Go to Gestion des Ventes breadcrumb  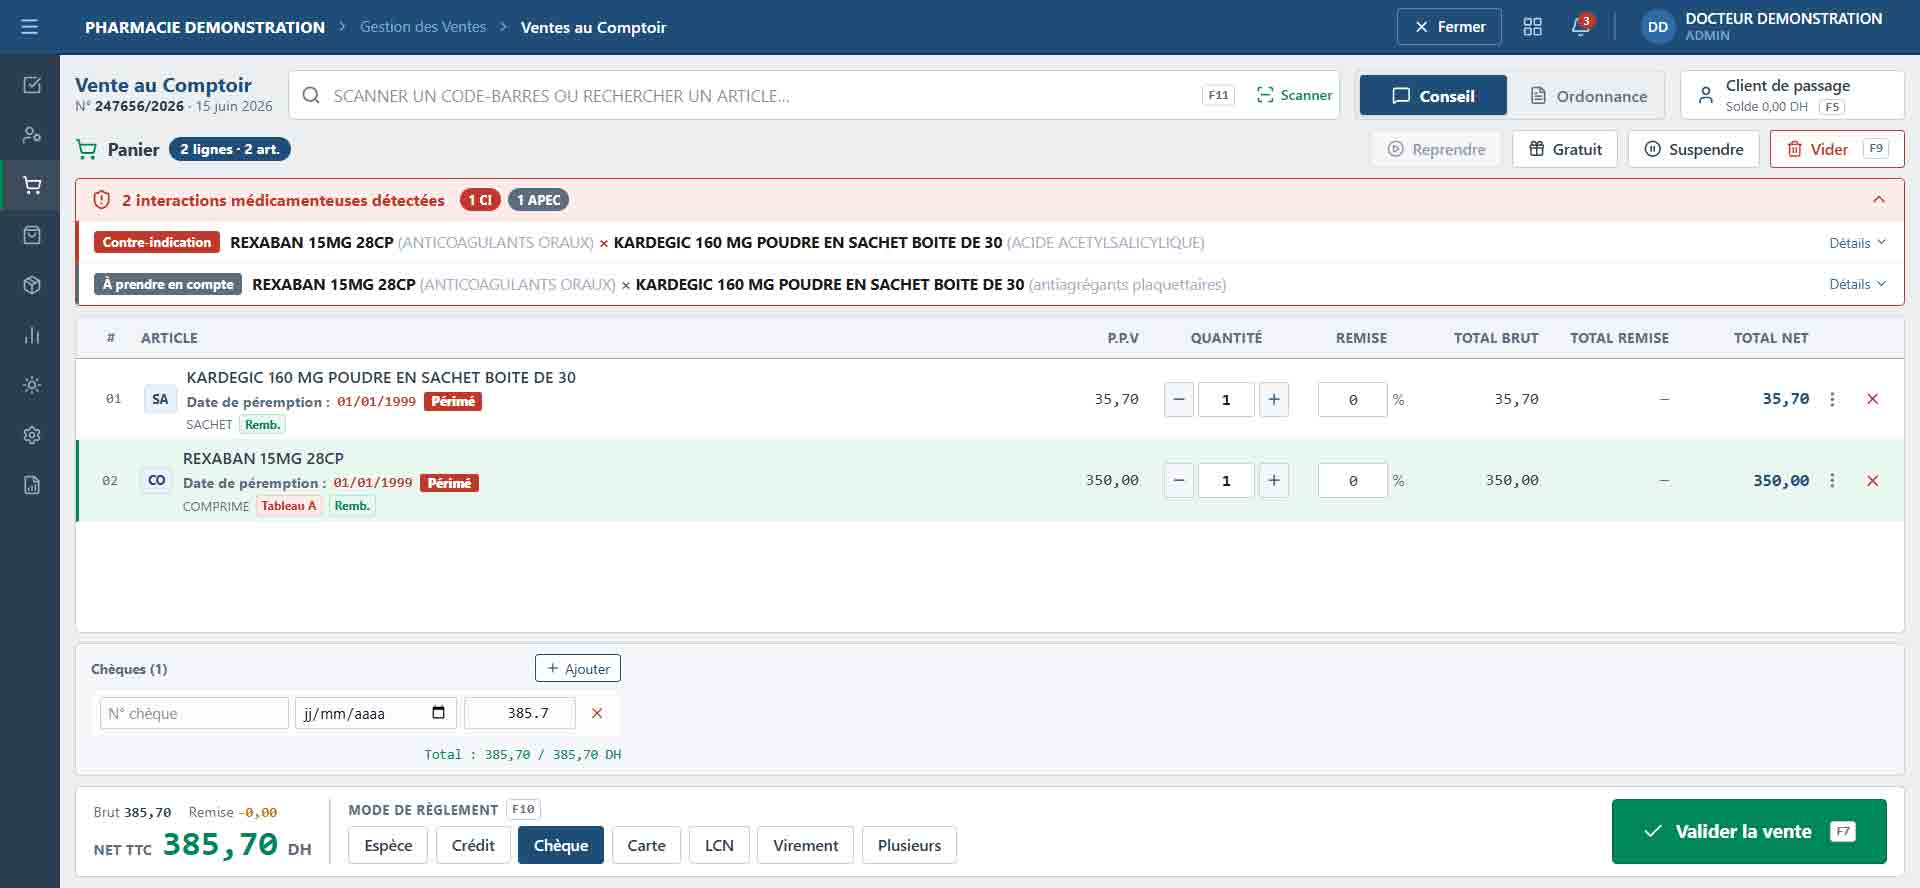coord(423,27)
